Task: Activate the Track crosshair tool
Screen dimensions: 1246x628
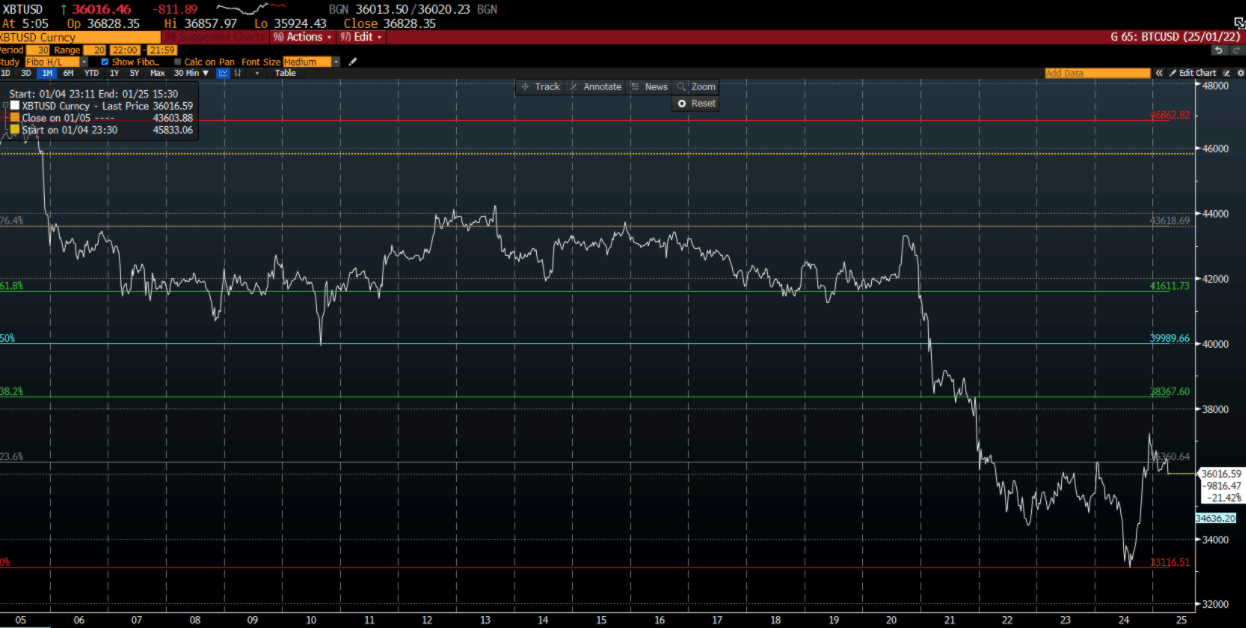Action: coord(540,87)
